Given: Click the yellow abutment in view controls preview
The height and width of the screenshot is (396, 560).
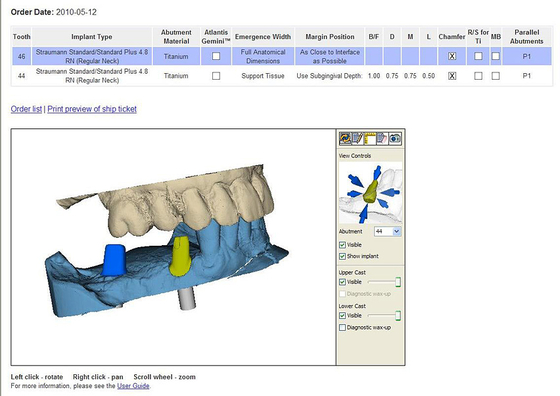Looking at the screenshot, I should (371, 191).
